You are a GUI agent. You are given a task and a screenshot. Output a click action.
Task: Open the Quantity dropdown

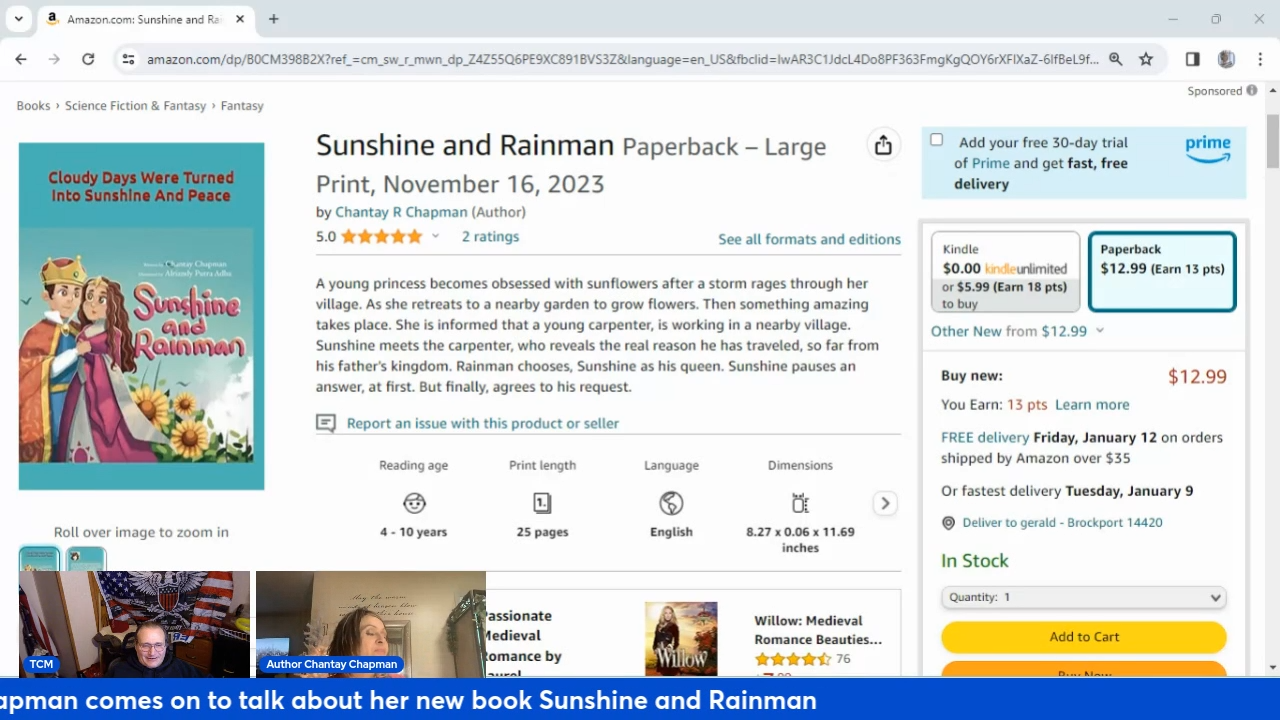pyautogui.click(x=1083, y=597)
